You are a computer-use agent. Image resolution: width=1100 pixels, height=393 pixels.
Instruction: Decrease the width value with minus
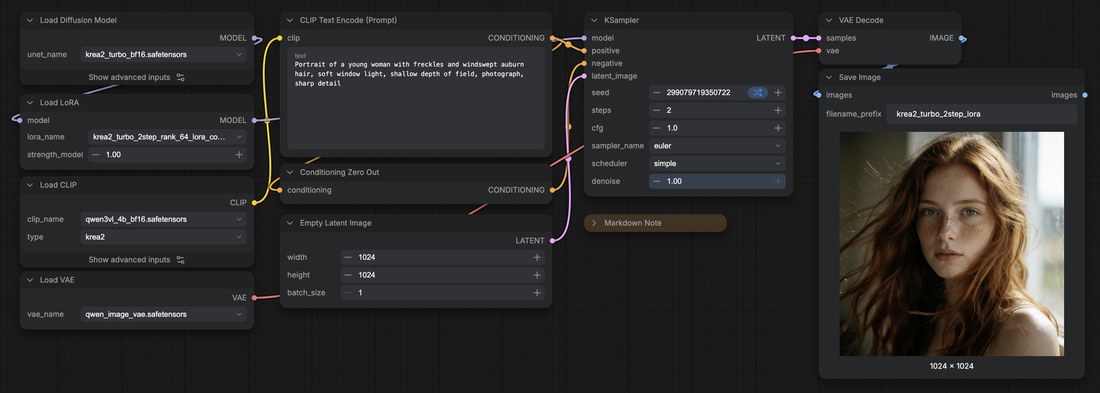(x=348, y=258)
